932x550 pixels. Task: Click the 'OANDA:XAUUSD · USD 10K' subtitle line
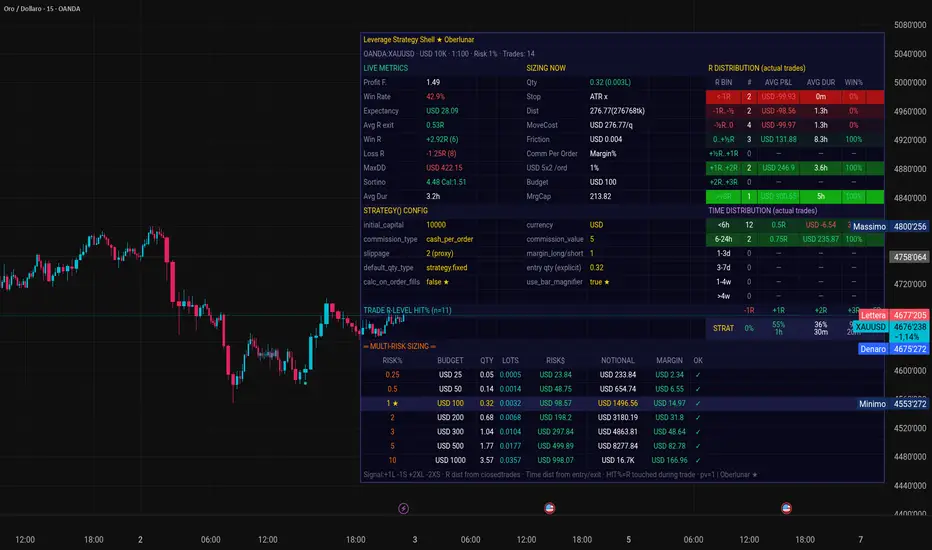coord(449,54)
